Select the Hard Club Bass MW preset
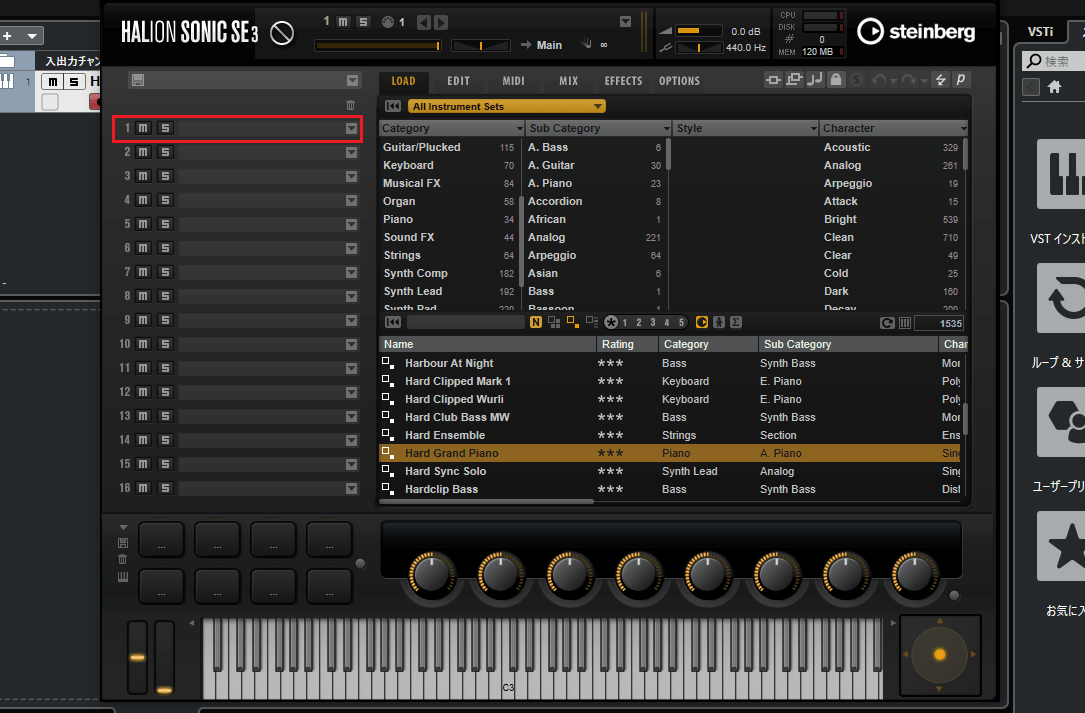The height and width of the screenshot is (713, 1085). coord(456,417)
